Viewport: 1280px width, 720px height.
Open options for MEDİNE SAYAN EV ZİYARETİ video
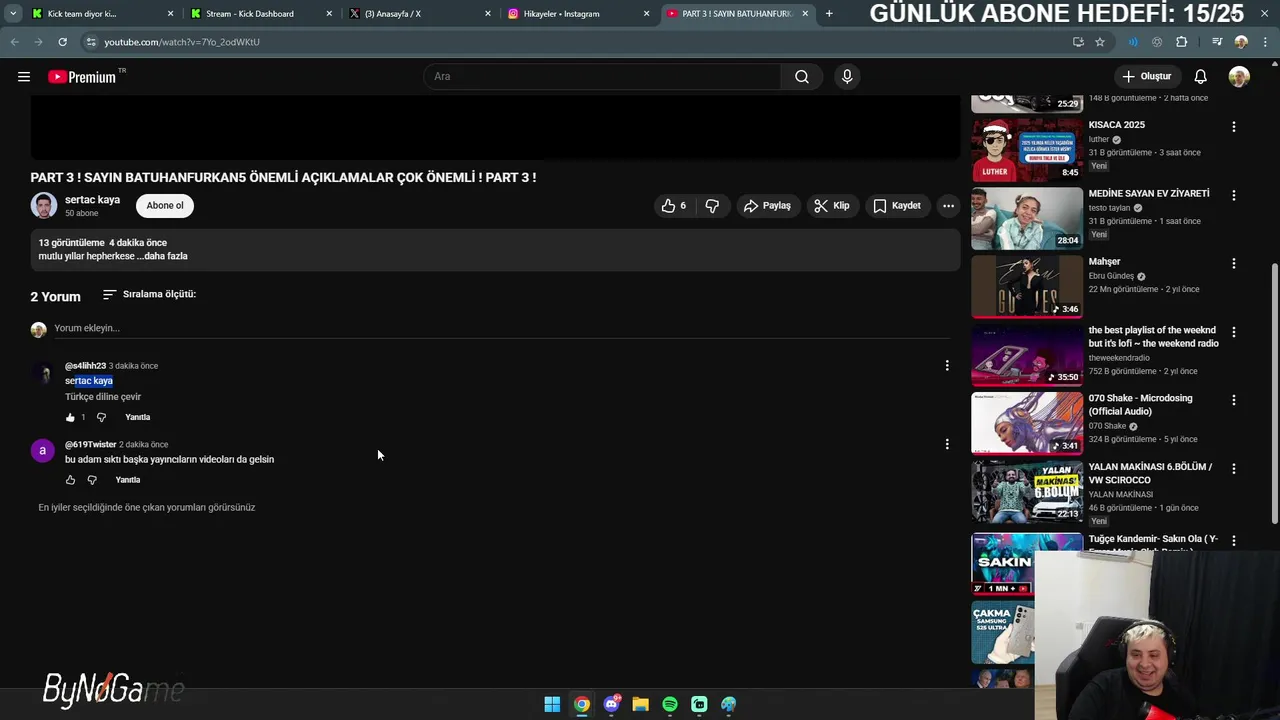pos(1233,195)
